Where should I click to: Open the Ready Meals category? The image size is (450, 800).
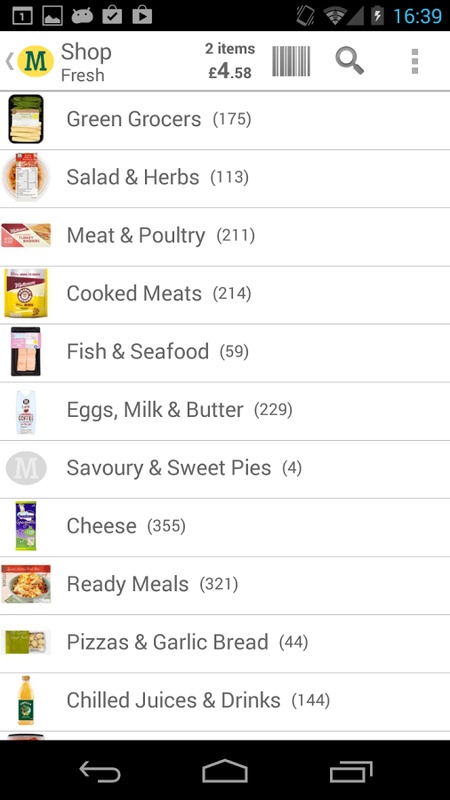(225, 585)
